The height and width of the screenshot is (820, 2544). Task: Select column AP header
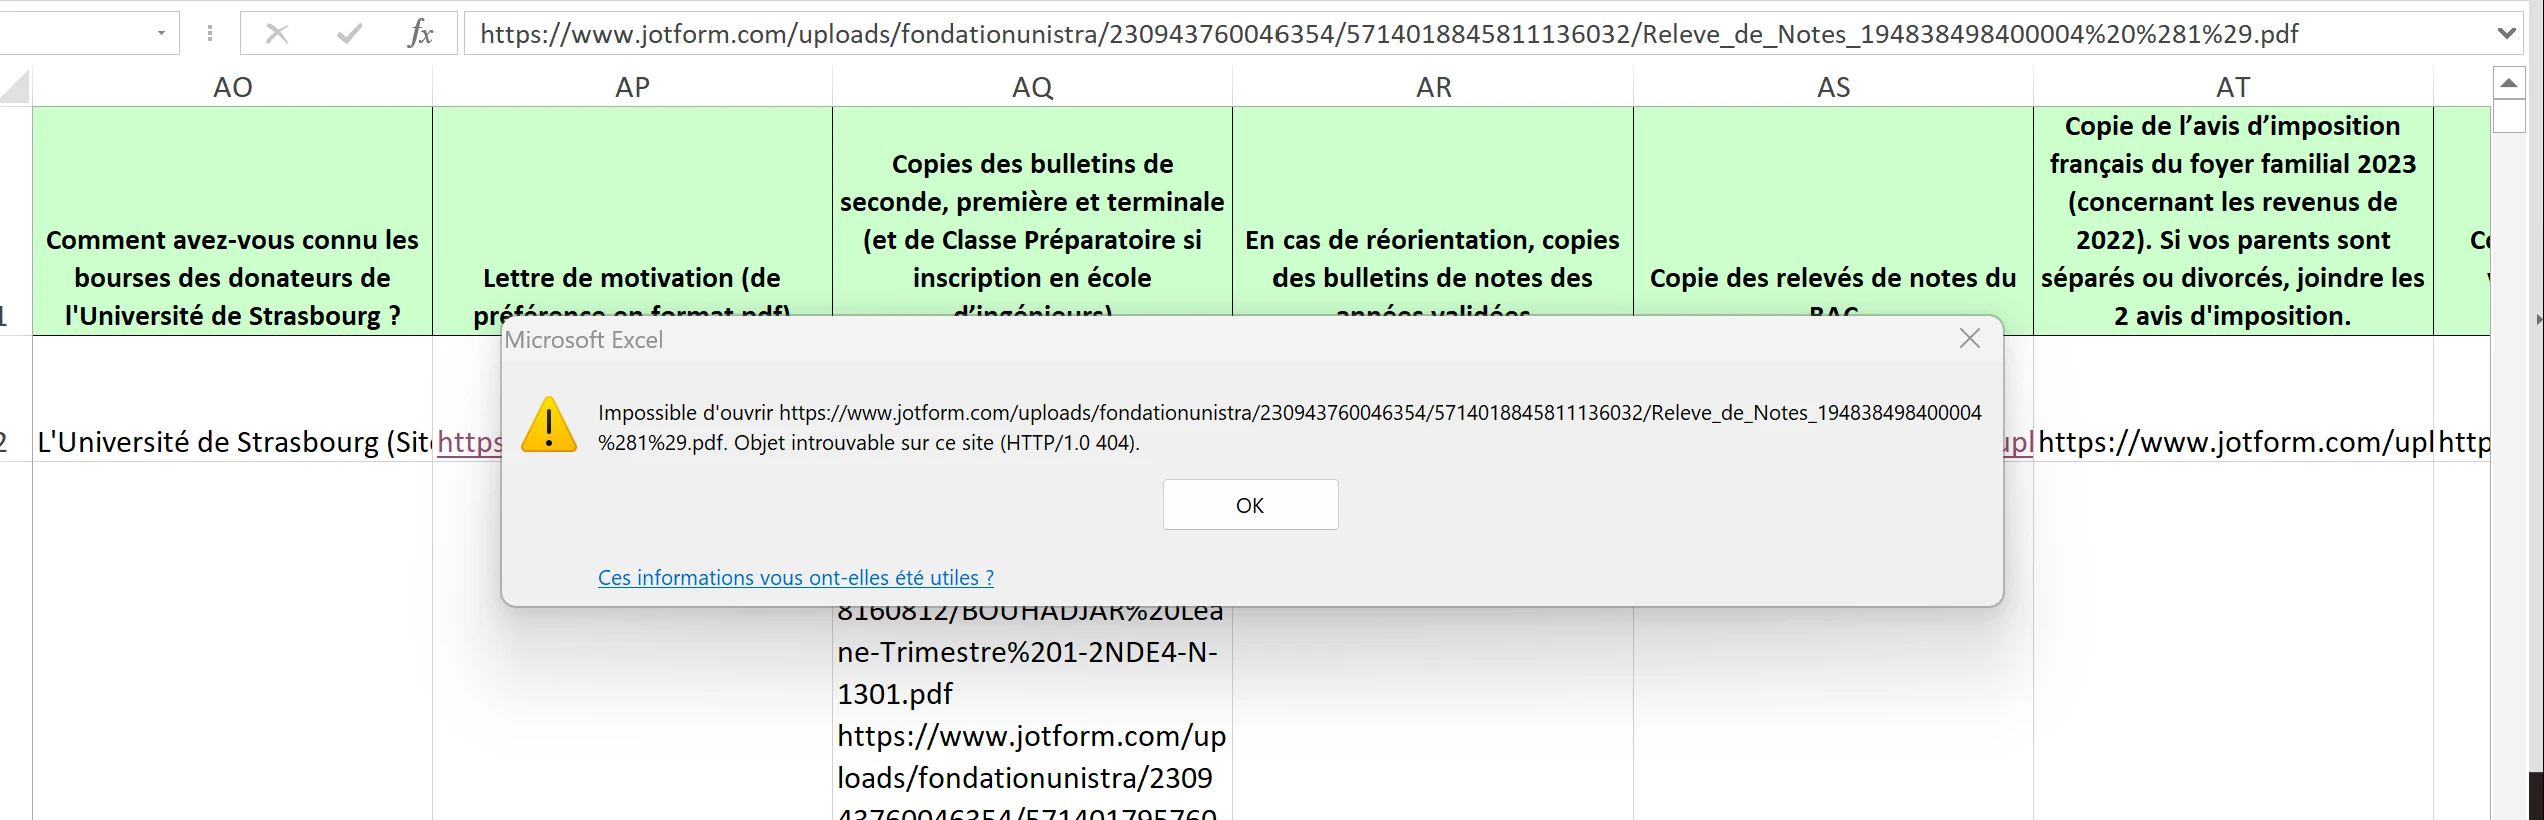(x=632, y=87)
